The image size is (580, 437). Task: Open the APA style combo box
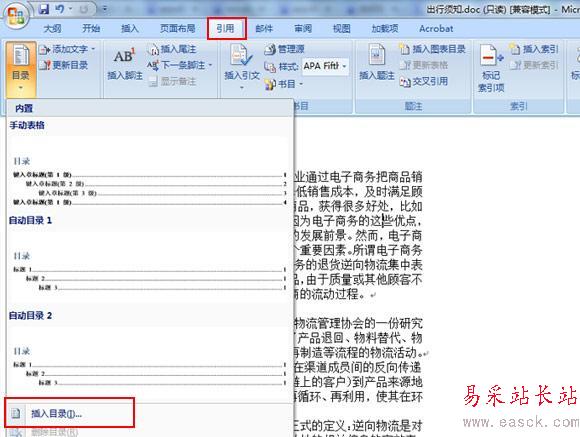[x=325, y=66]
